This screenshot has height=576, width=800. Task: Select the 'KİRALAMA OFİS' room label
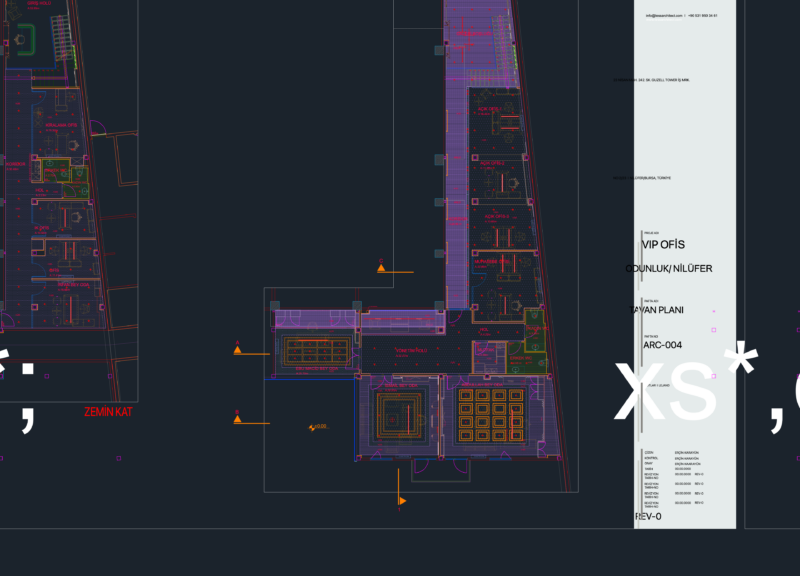pyautogui.click(x=61, y=125)
